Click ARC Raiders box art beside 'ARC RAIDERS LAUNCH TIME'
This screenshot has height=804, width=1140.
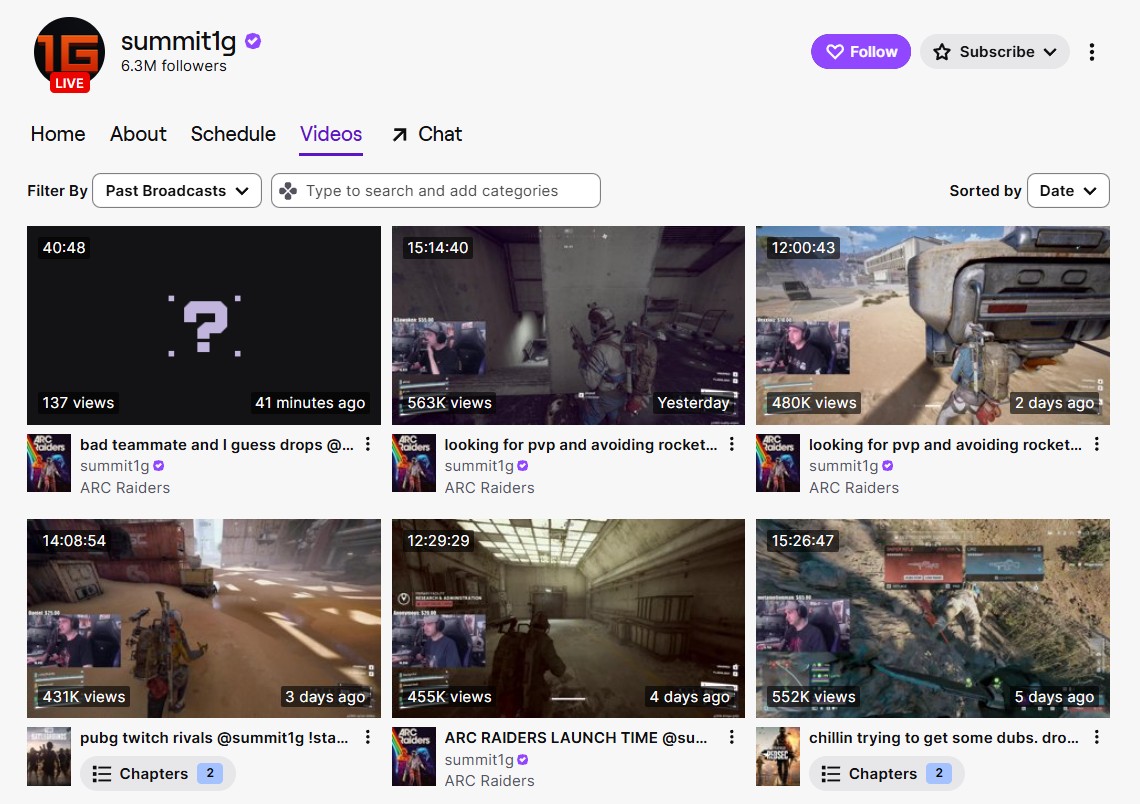pyautogui.click(x=414, y=756)
